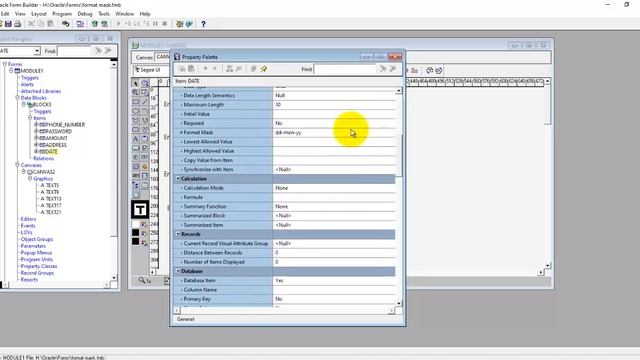Image resolution: width=640 pixels, height=360 pixels.
Task: Click the Pause debug icon
Action: point(156,24)
